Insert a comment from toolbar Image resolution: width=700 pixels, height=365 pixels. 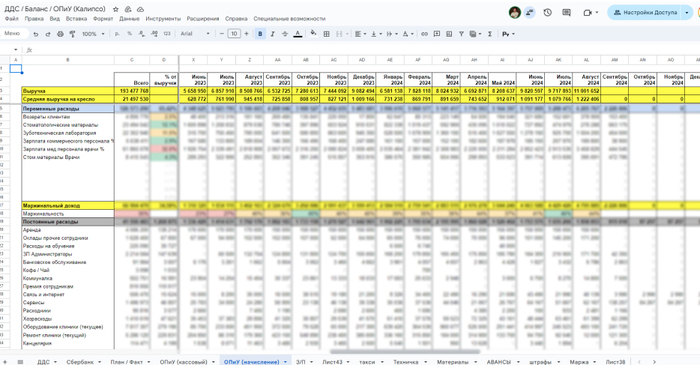[437, 34]
